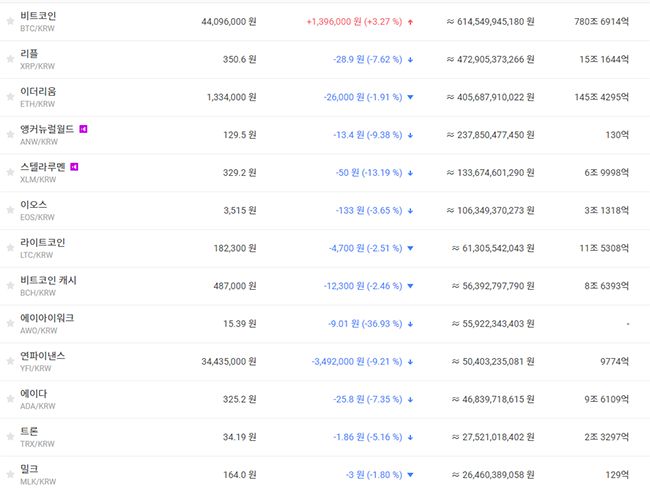
Task: Click the star icon next to LTC/KRW
Action: click(x=10, y=249)
